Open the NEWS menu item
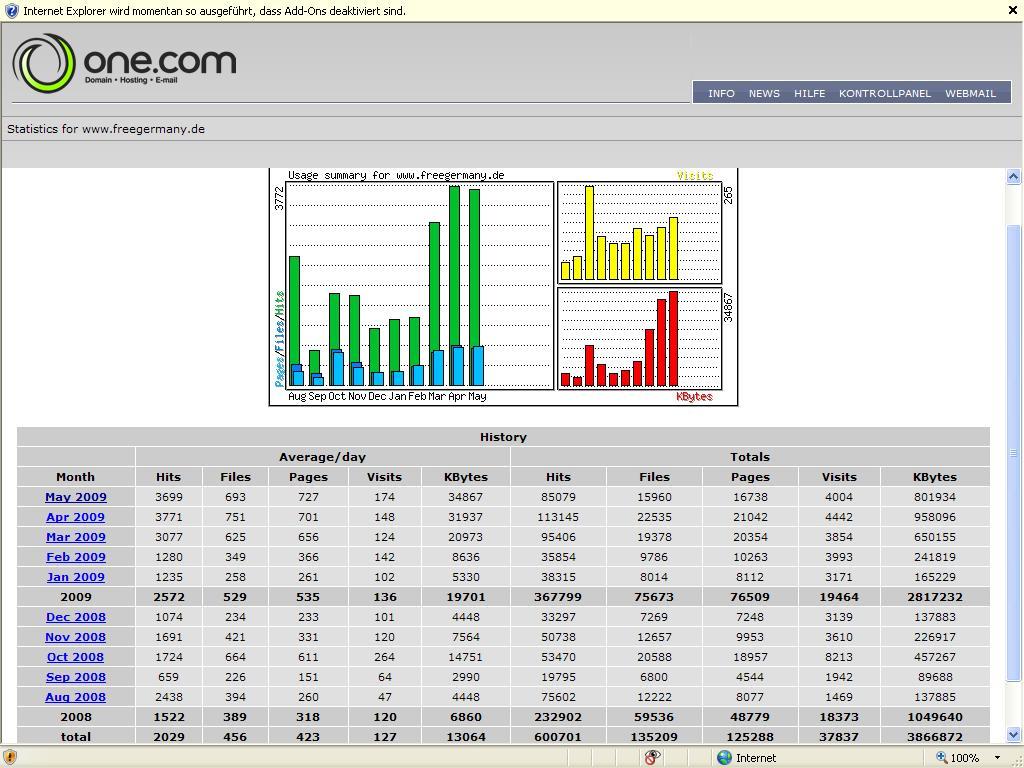The width and height of the screenshot is (1024, 768). click(764, 93)
